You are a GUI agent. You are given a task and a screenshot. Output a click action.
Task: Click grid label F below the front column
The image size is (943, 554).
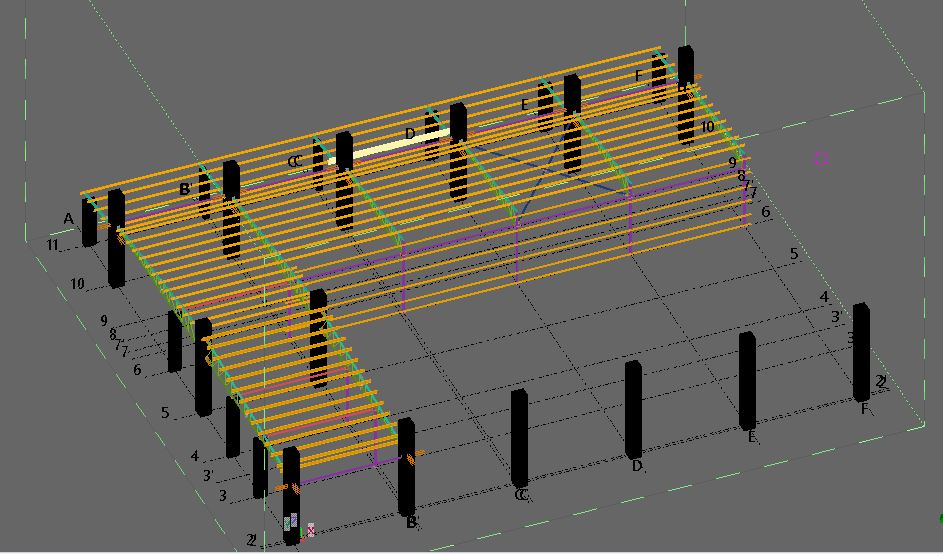(864, 408)
